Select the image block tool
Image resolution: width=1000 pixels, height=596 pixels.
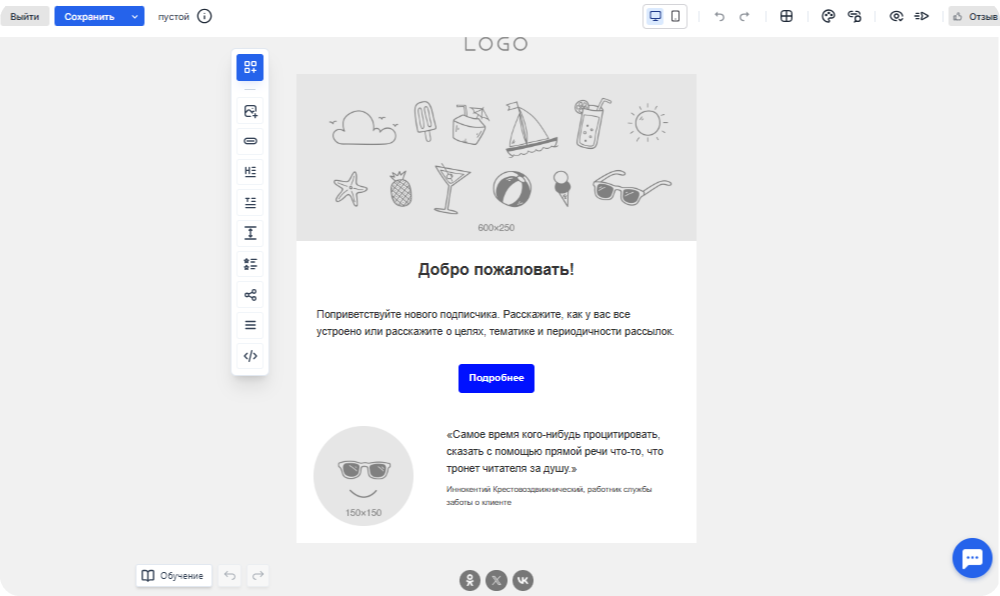tap(250, 112)
